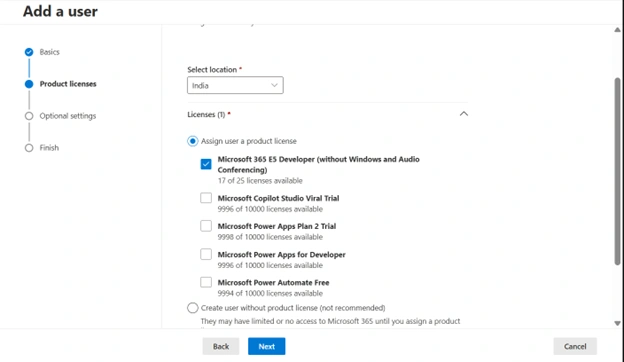Uncheck Microsoft 365 E5 Developer license
The image size is (624, 362).
(206, 164)
